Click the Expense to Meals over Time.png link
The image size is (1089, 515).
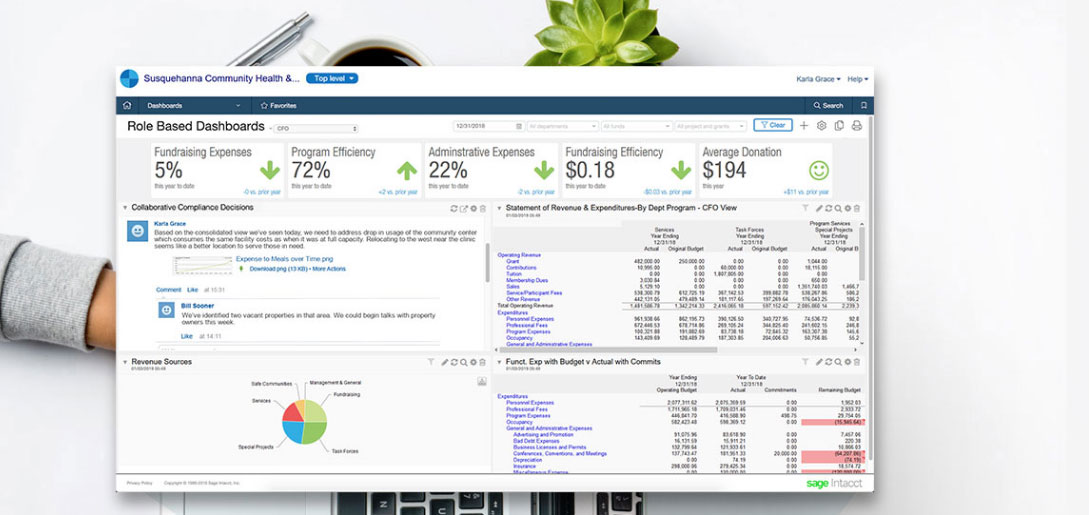(x=284, y=259)
